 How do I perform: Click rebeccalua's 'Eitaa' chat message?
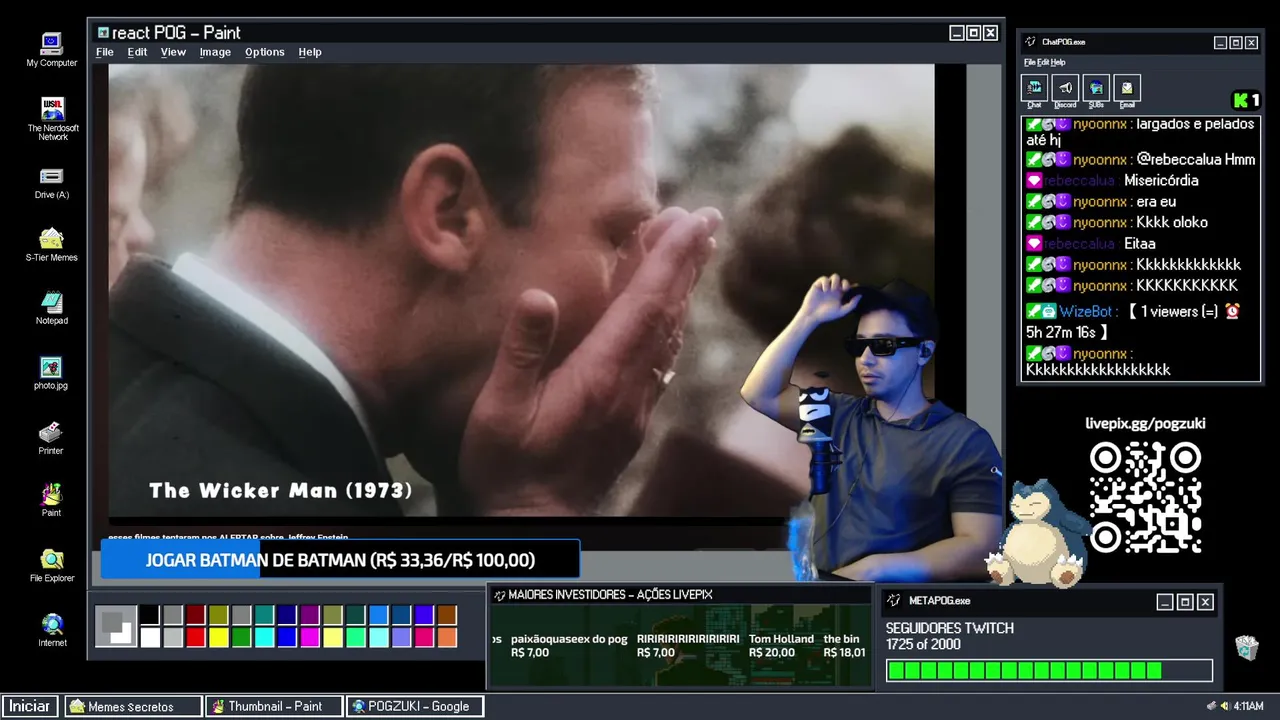[1091, 243]
